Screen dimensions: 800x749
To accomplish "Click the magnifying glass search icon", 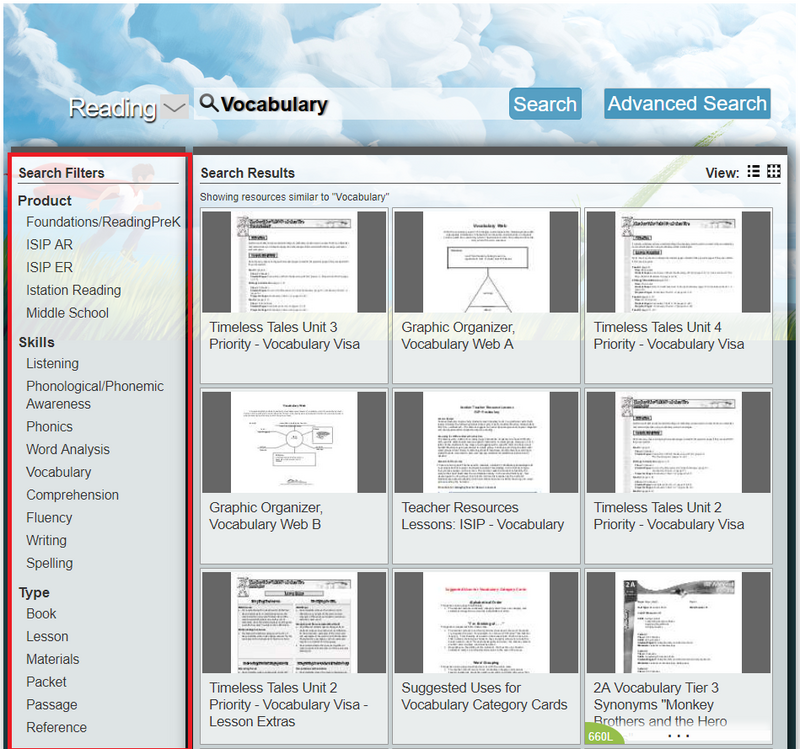I will (208, 103).
